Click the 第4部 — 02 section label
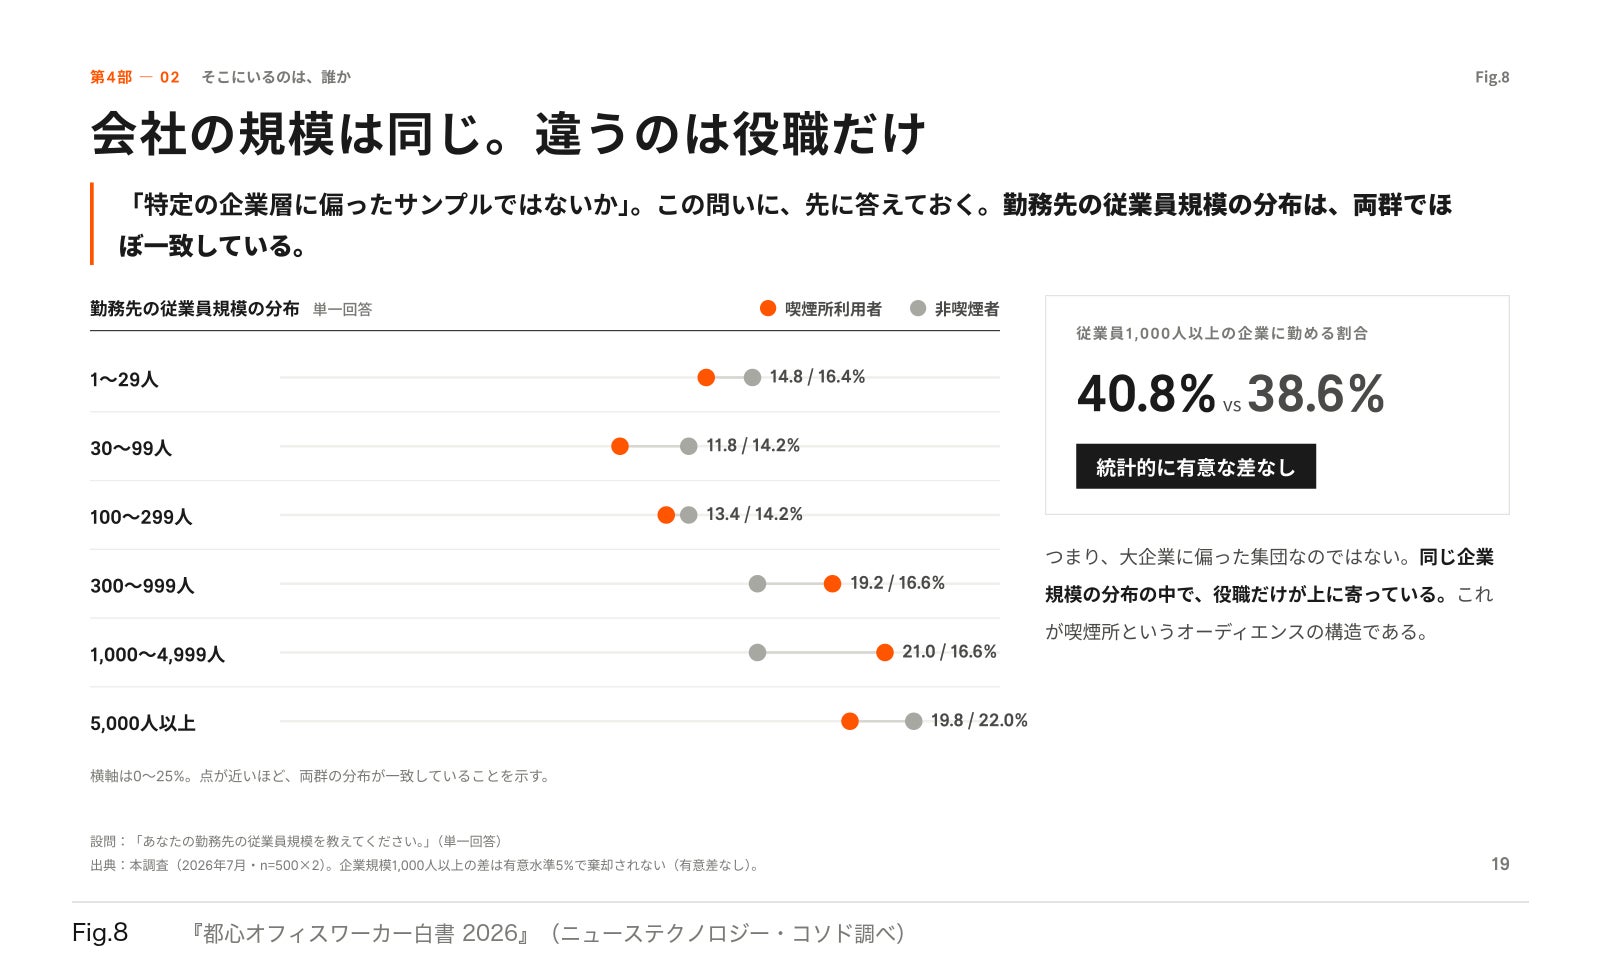This screenshot has height=962, width=1600. [x=135, y=77]
